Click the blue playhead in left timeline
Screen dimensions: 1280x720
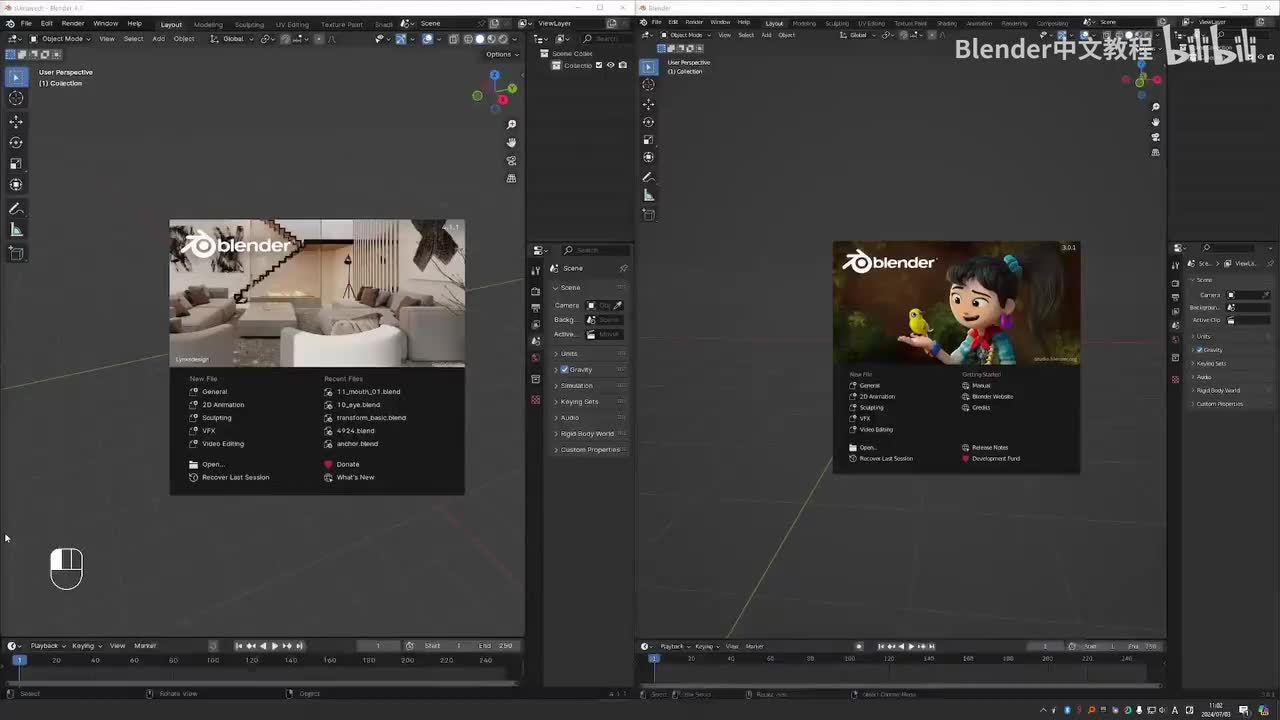tap(18, 660)
